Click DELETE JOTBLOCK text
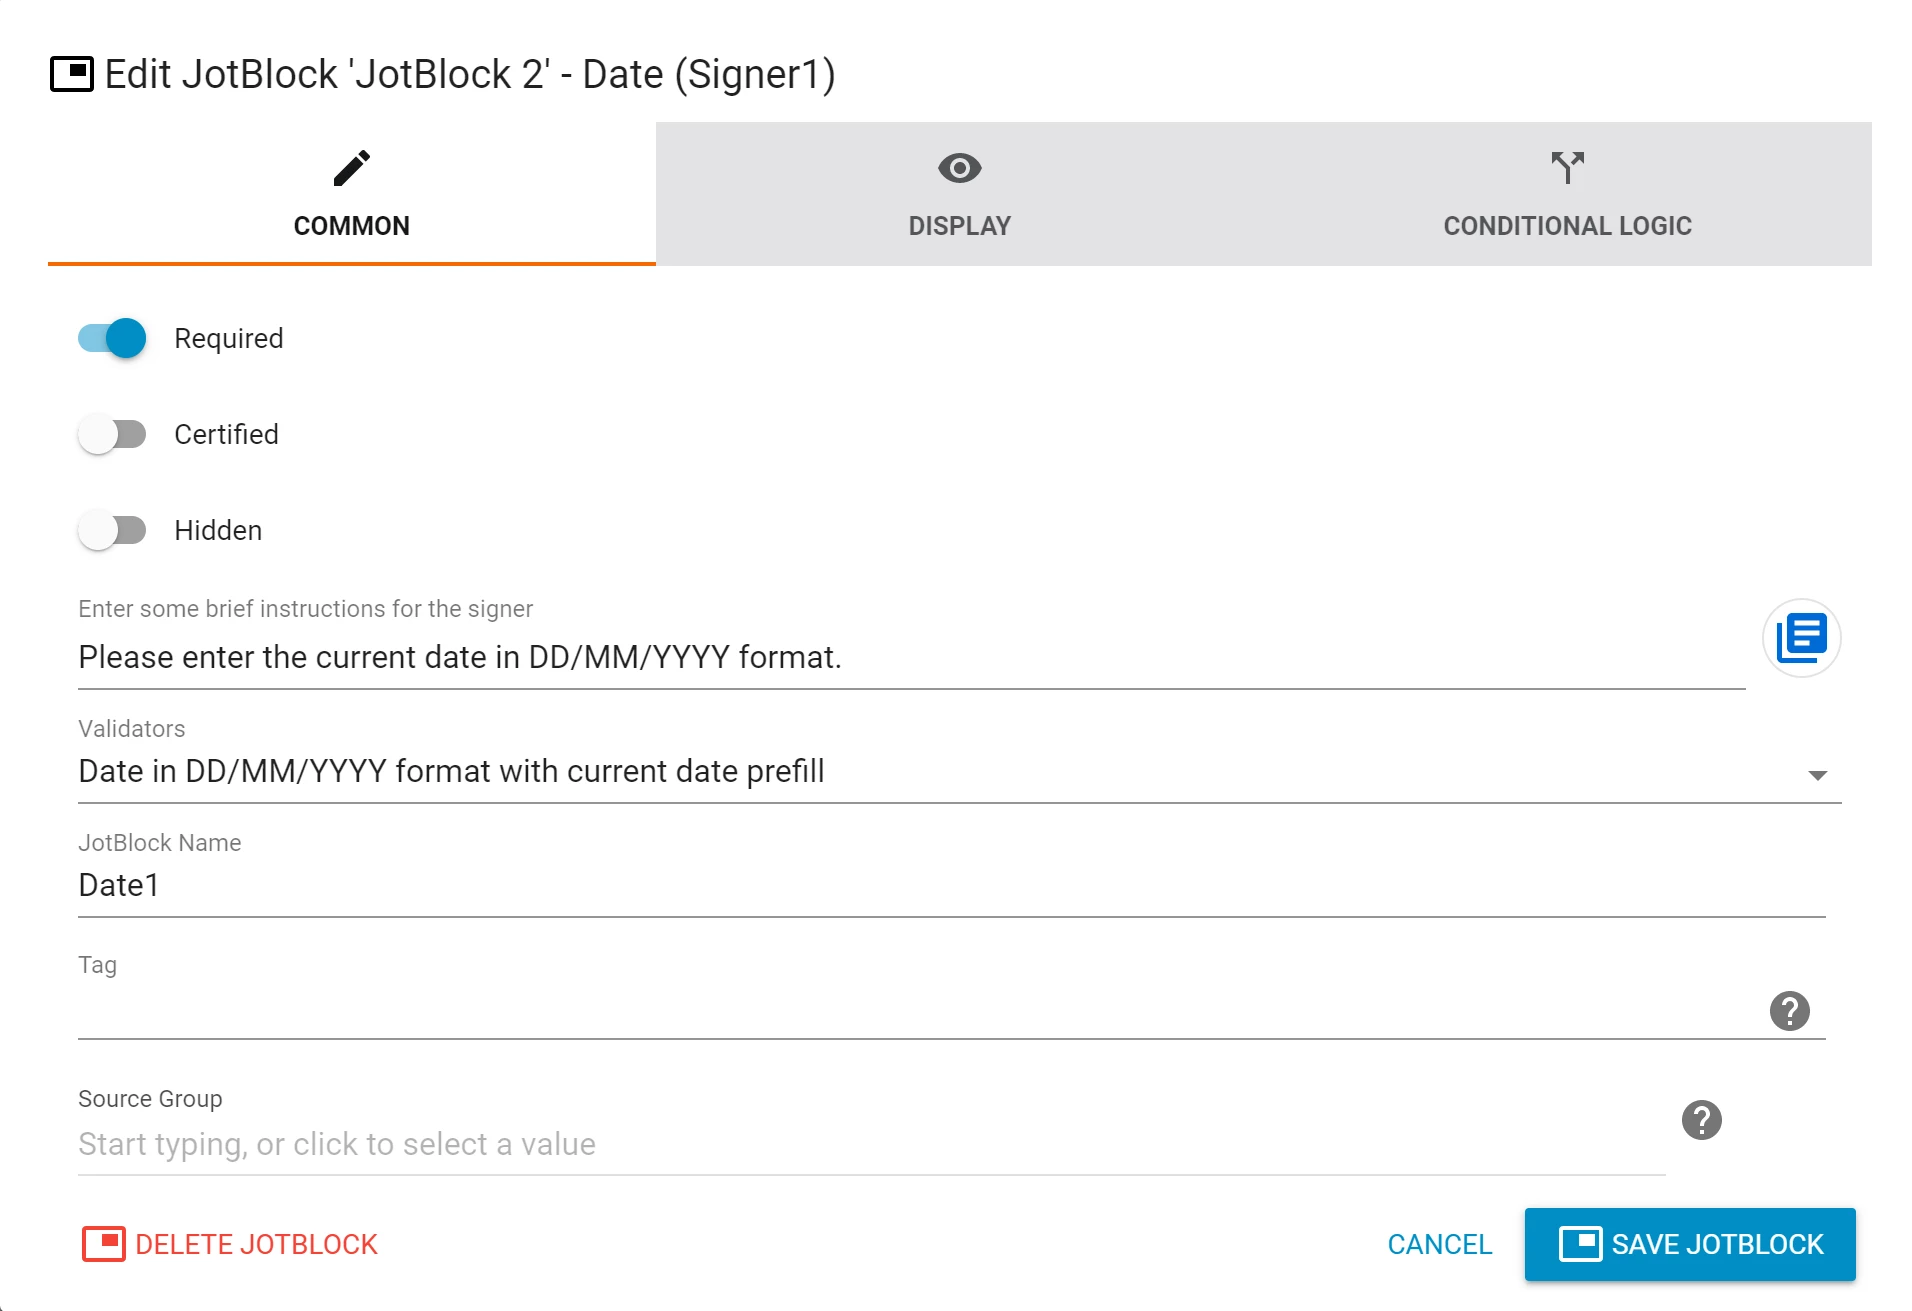Viewport: 1912px width, 1311px height. 256,1244
